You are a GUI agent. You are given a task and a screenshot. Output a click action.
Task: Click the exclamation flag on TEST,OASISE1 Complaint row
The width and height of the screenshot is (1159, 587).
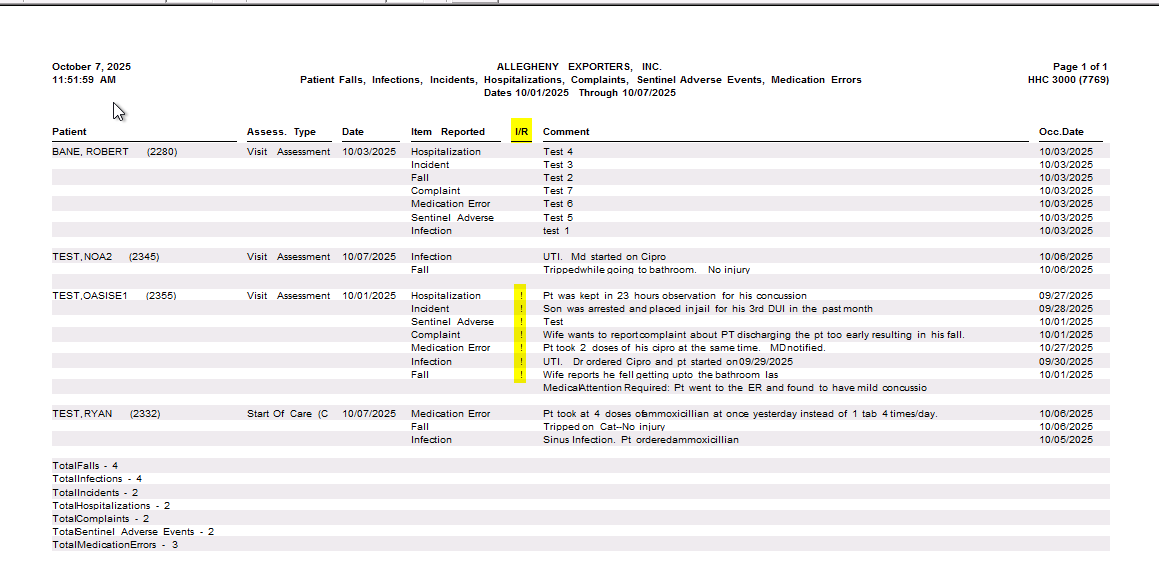pos(521,335)
